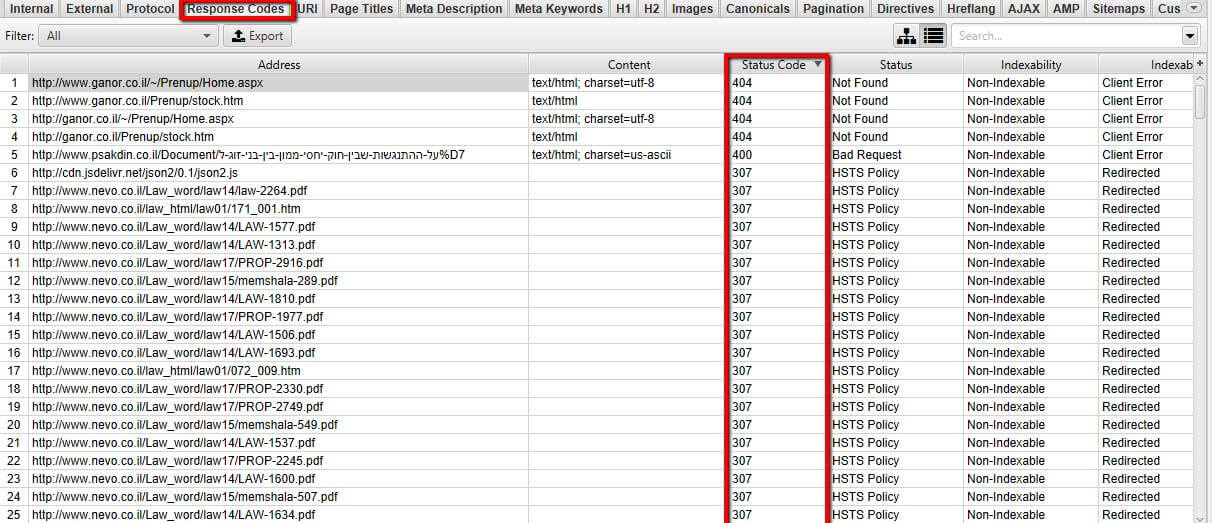Open the Page Titles tab

click(361, 9)
